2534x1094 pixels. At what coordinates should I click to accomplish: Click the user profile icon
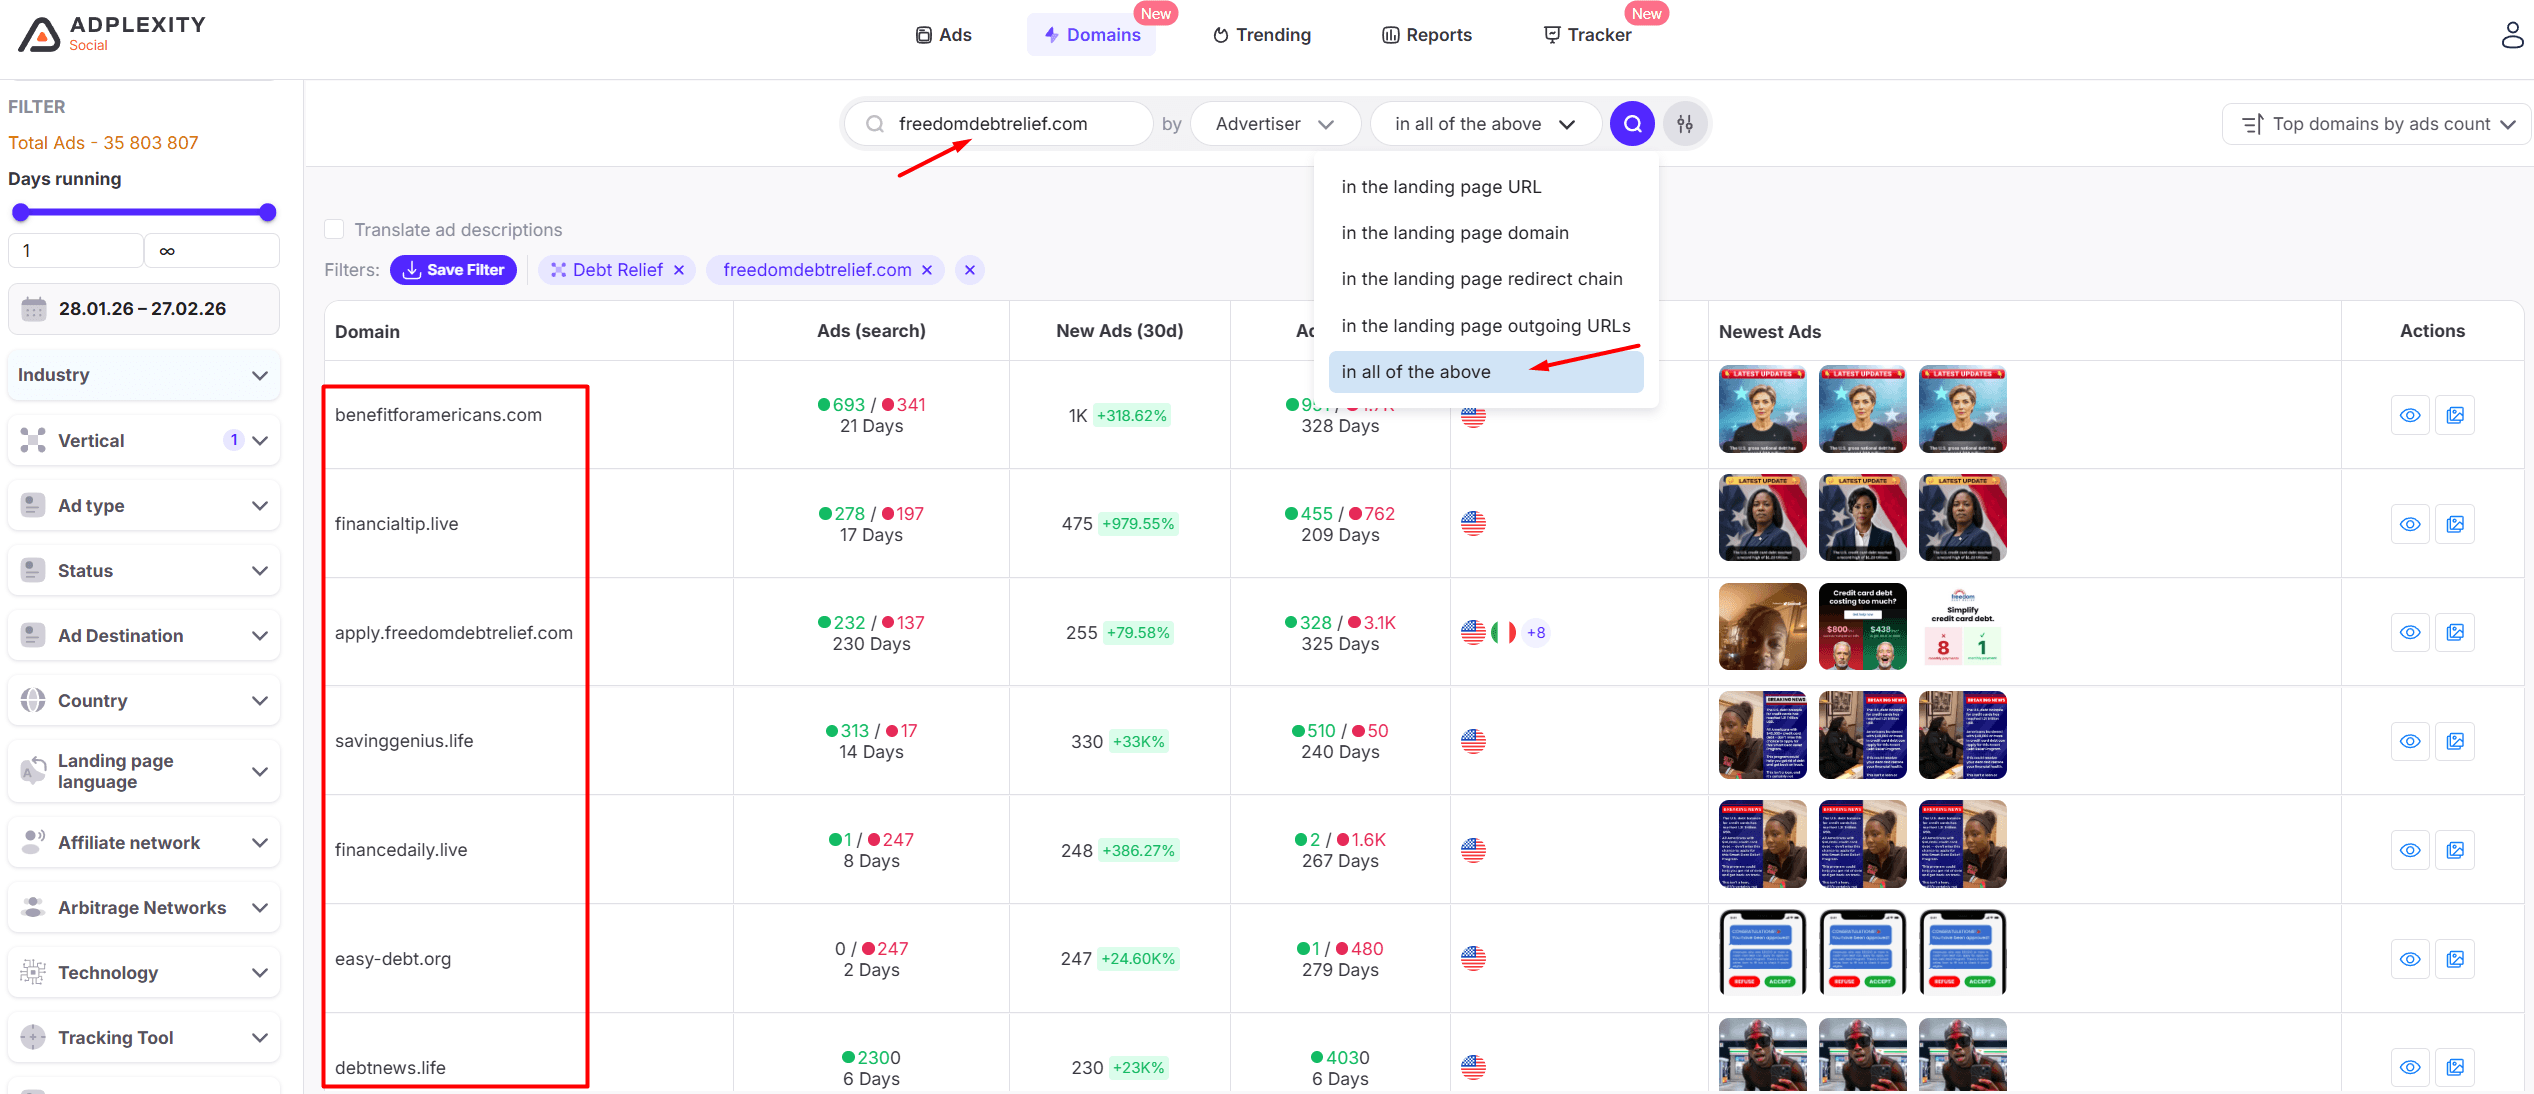2512,35
